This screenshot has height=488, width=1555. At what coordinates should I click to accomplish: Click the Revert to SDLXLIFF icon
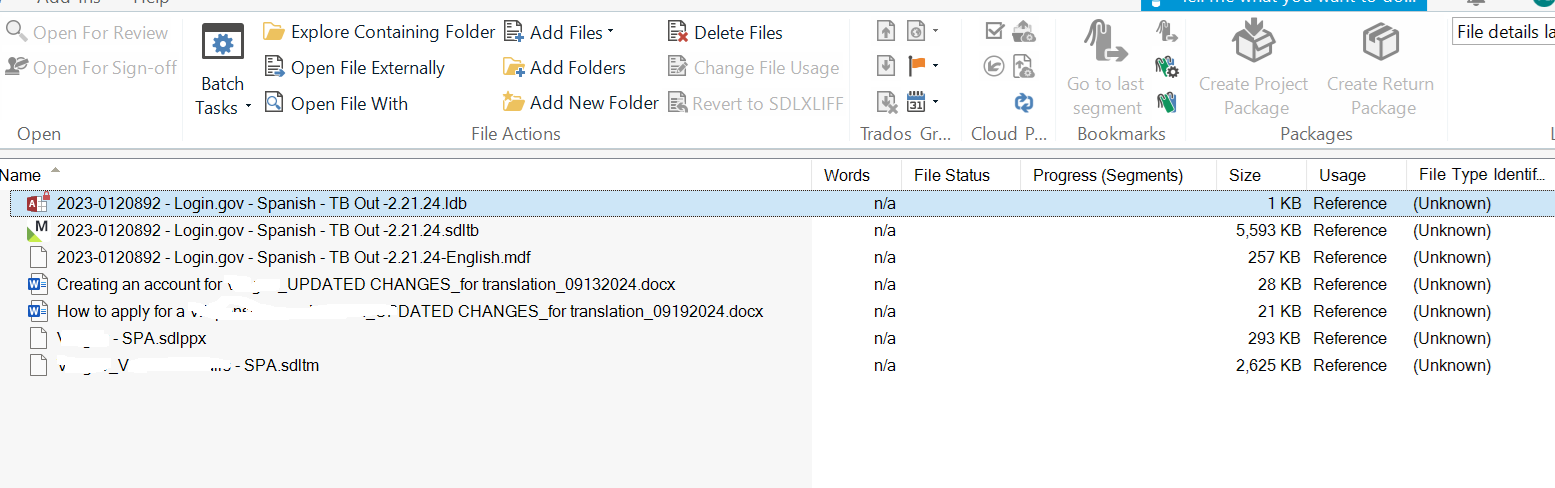click(x=678, y=102)
